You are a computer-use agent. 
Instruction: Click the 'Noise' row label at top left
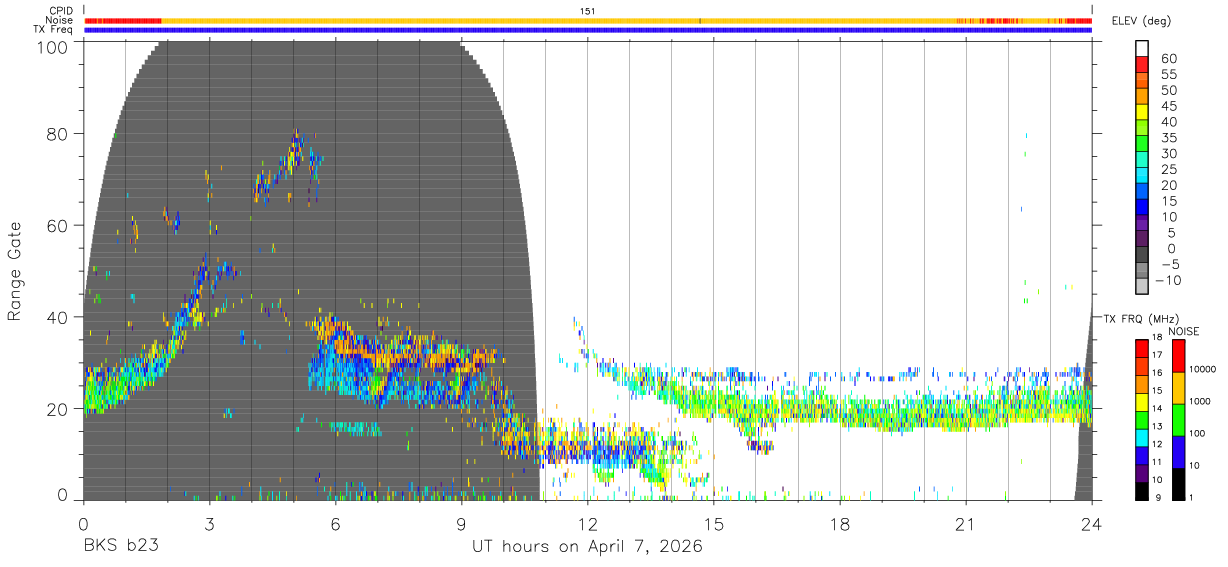61,20
